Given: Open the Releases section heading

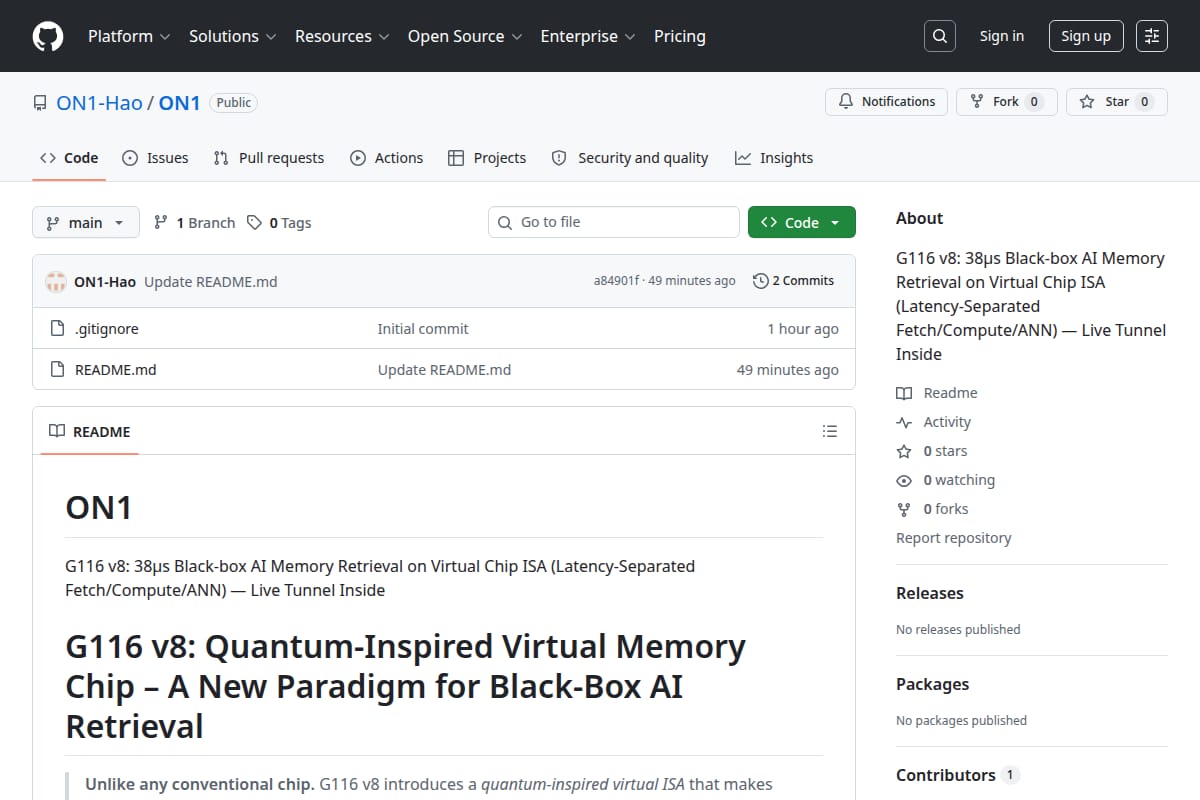Looking at the screenshot, I should (x=930, y=593).
